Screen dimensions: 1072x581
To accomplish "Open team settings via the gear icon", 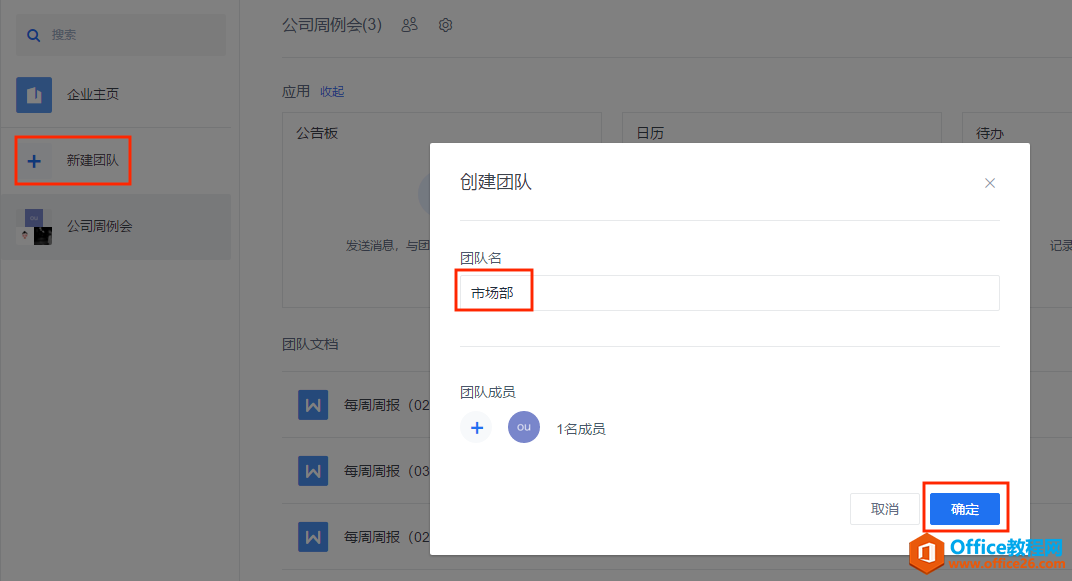I will coord(445,25).
